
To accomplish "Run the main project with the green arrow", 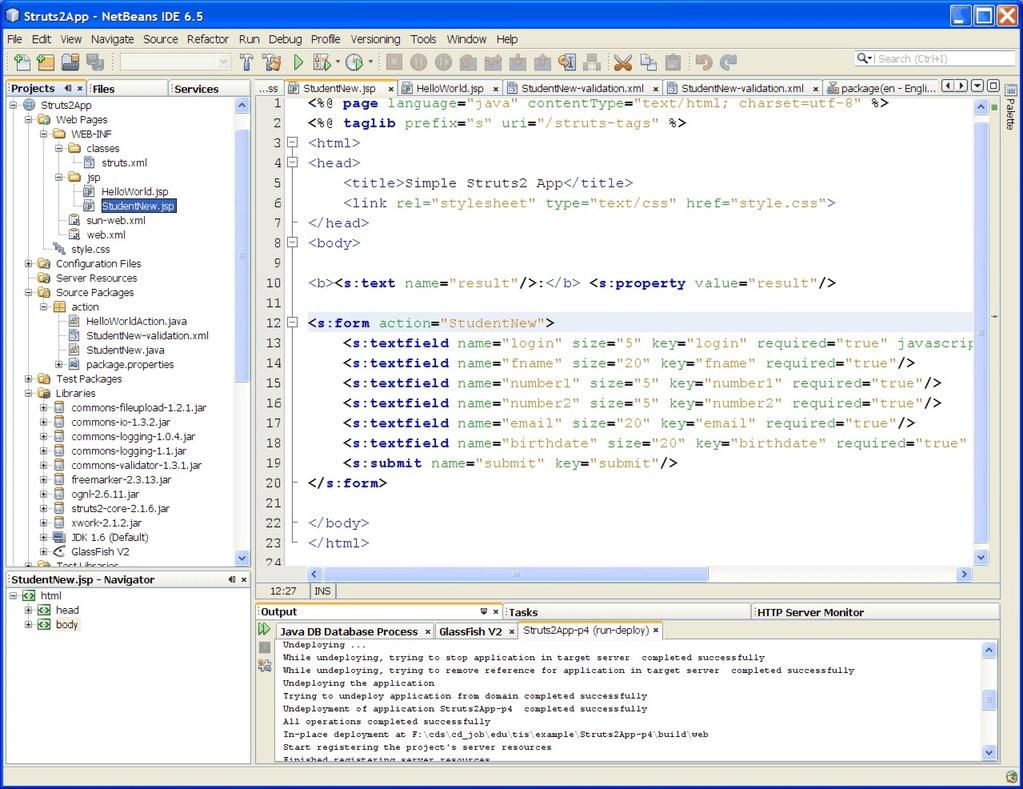I will pos(298,62).
